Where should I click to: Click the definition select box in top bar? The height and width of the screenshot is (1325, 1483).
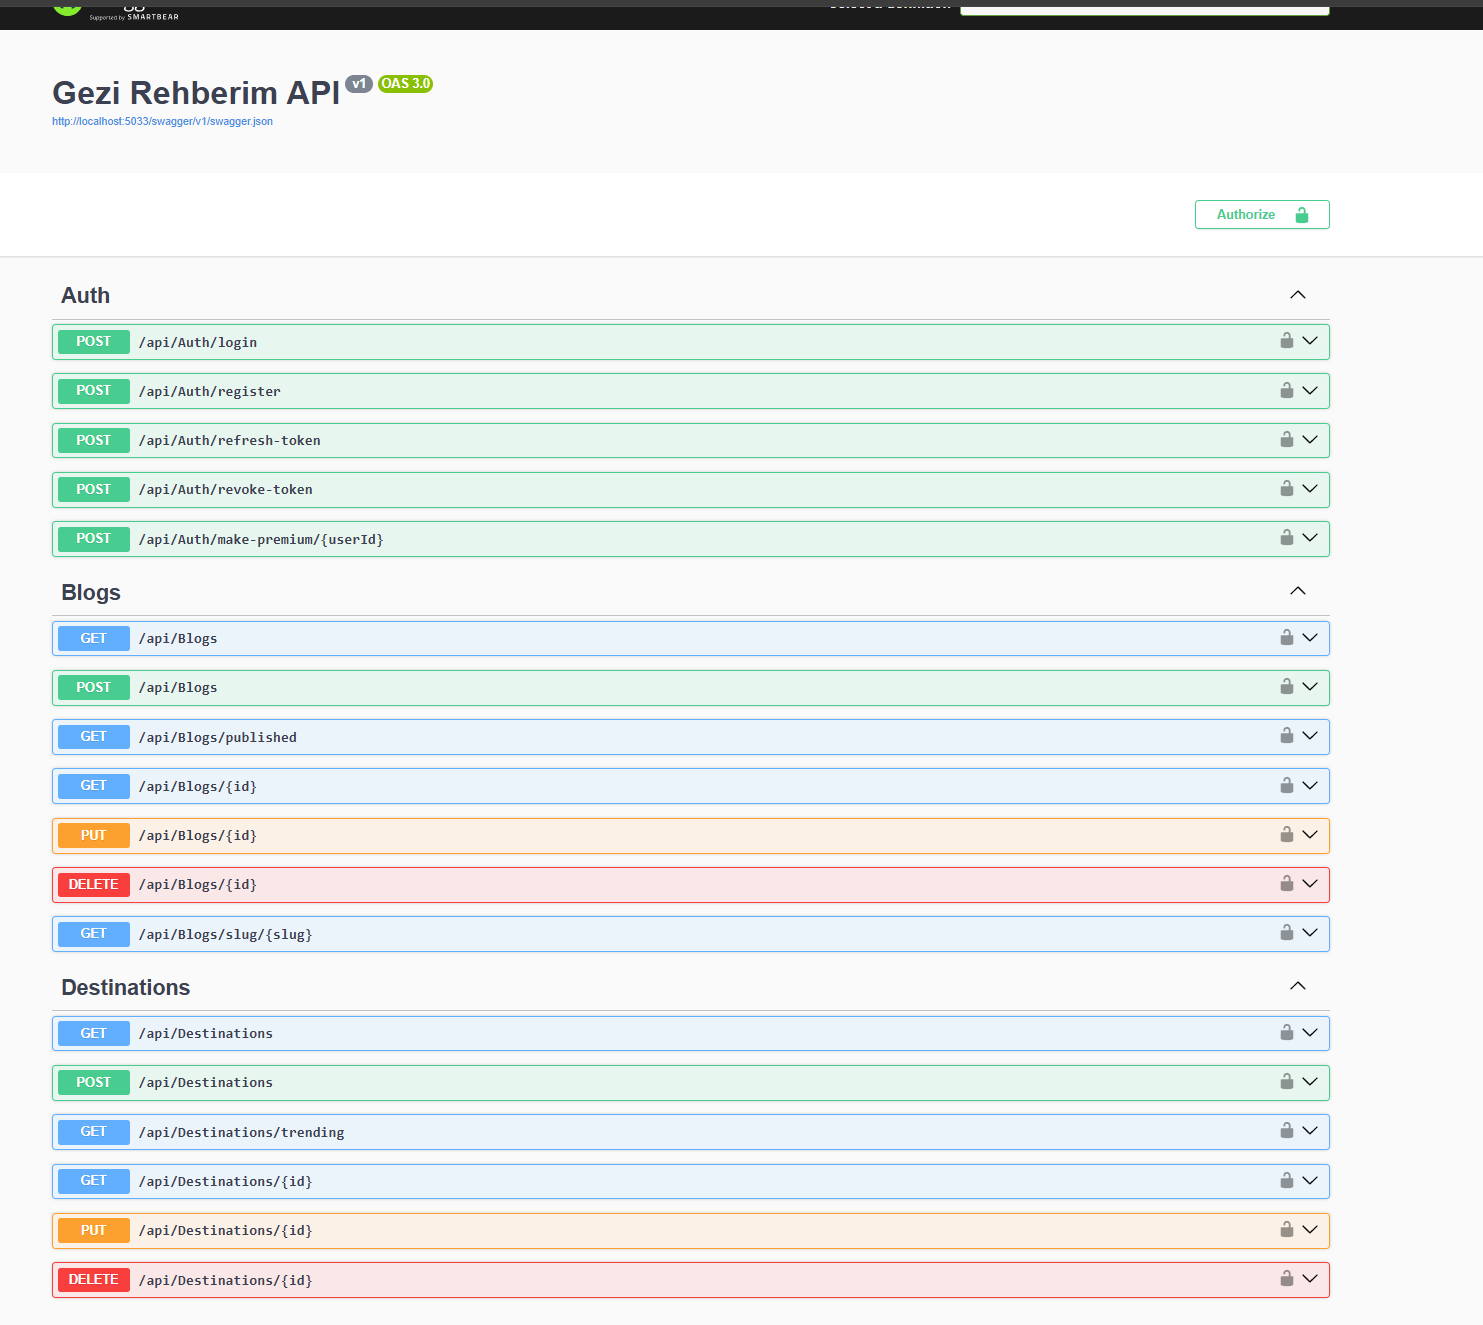(x=1145, y=9)
